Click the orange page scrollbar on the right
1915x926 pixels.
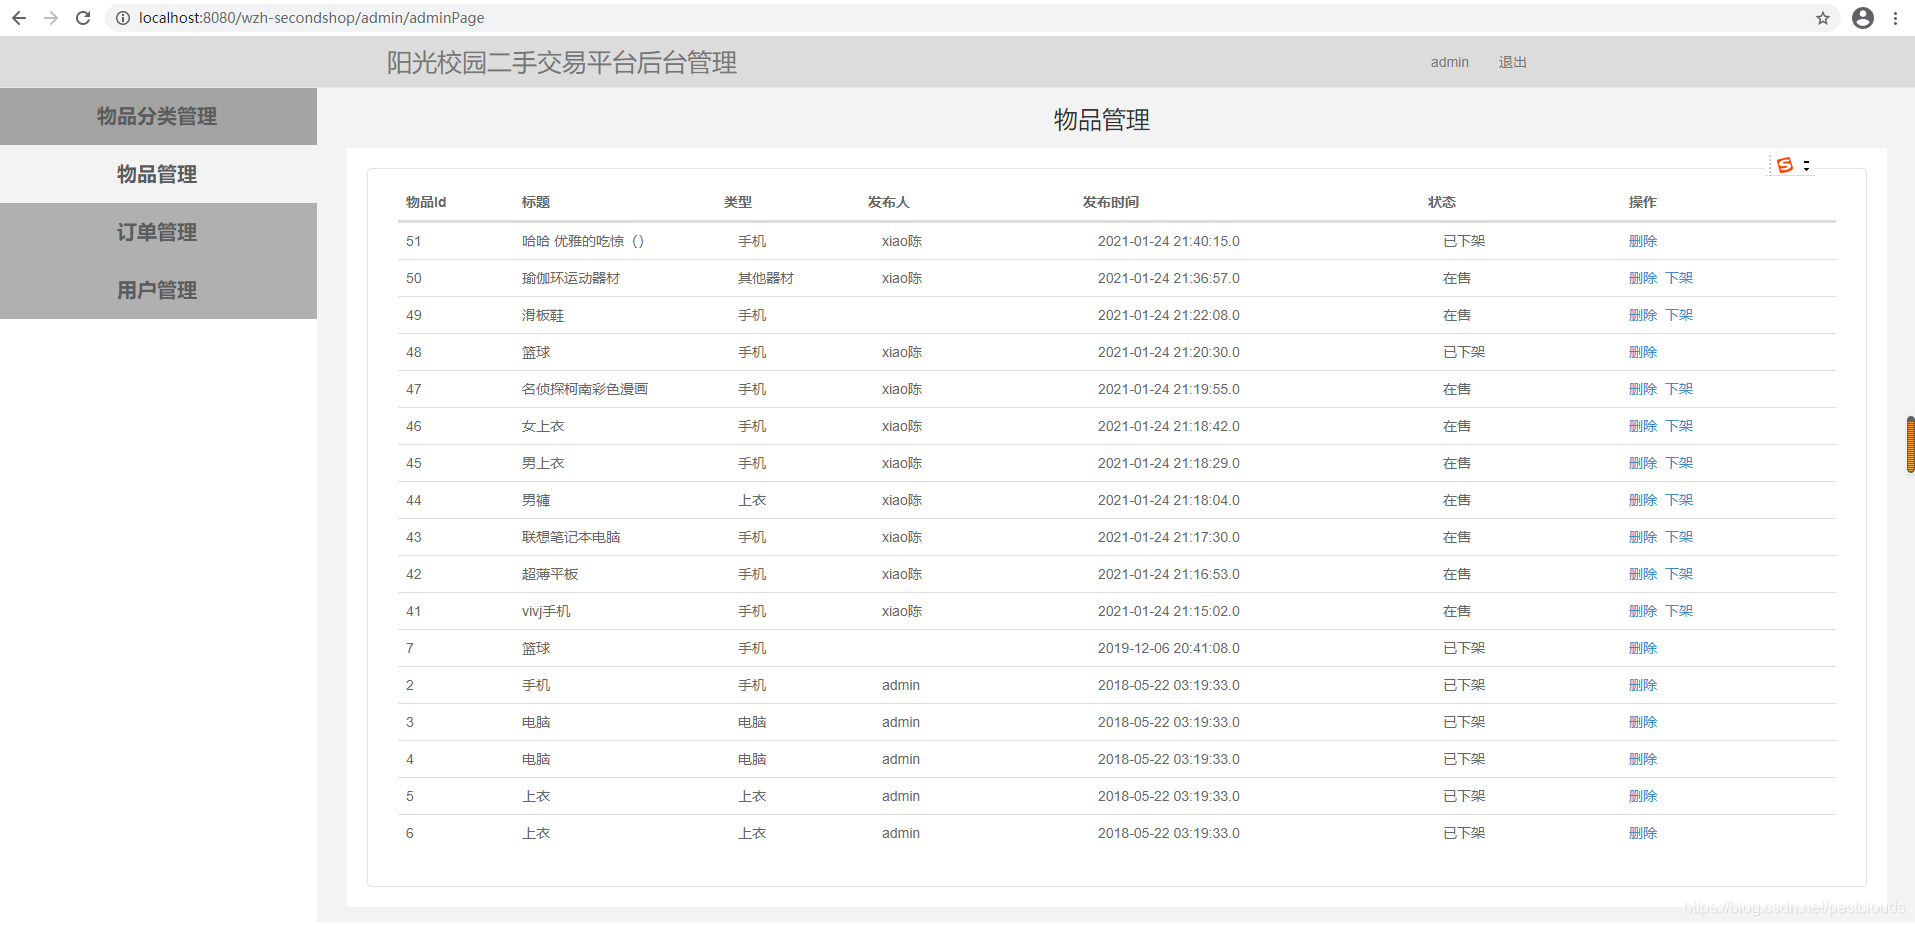click(1909, 445)
